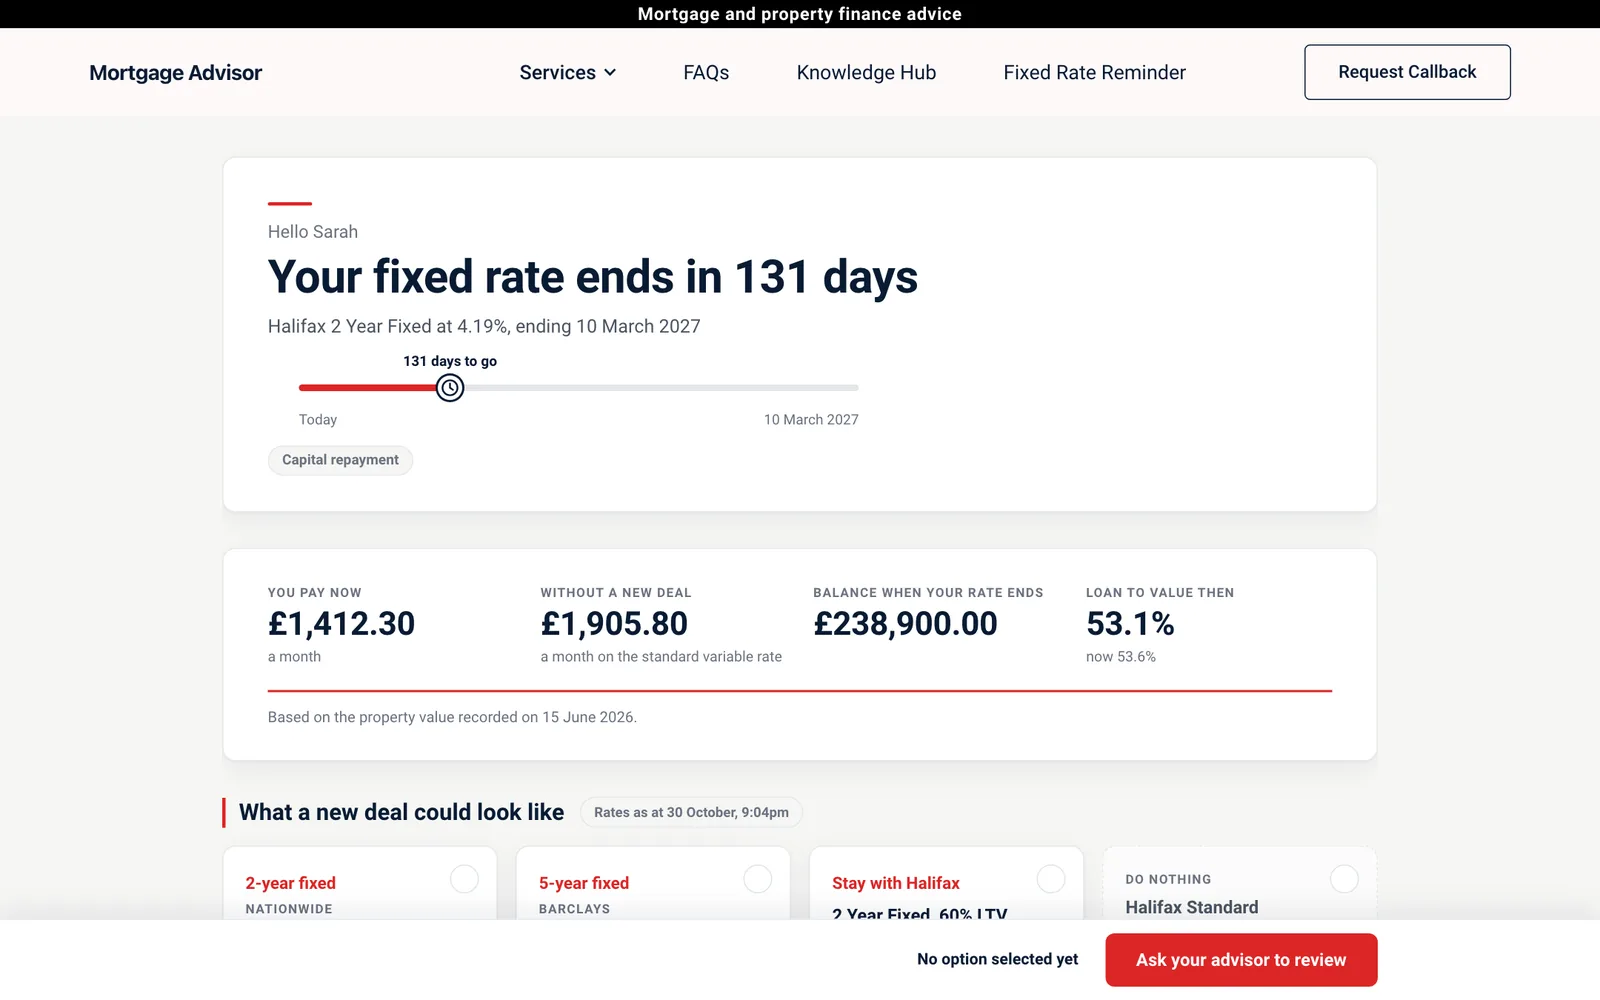Choose the Stay with Halifax radio option
1600x1000 pixels.
pyautogui.click(x=1051, y=879)
